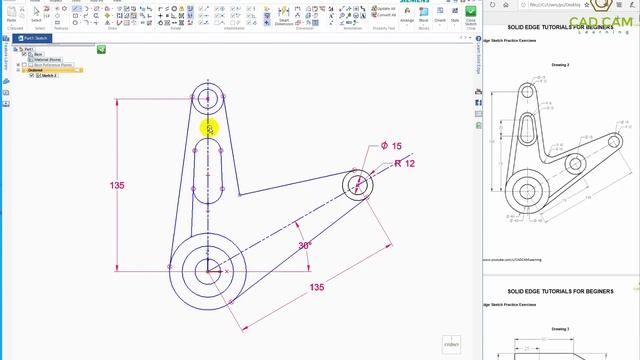Select the Rectangle draw tool

75,16
